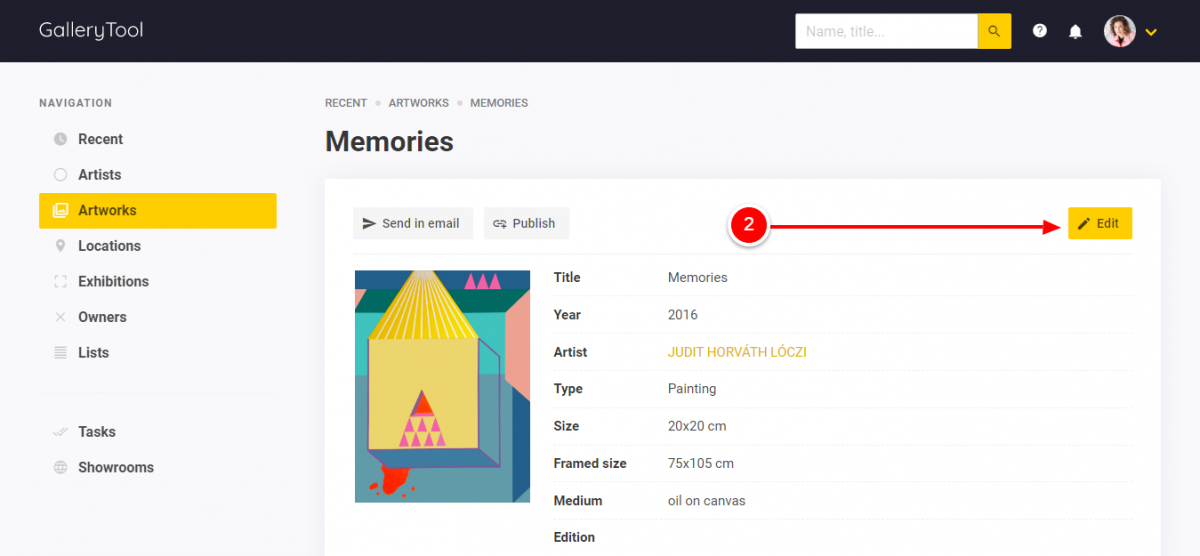Click the yellow Edit button
The image size is (1200, 556).
click(x=1100, y=223)
